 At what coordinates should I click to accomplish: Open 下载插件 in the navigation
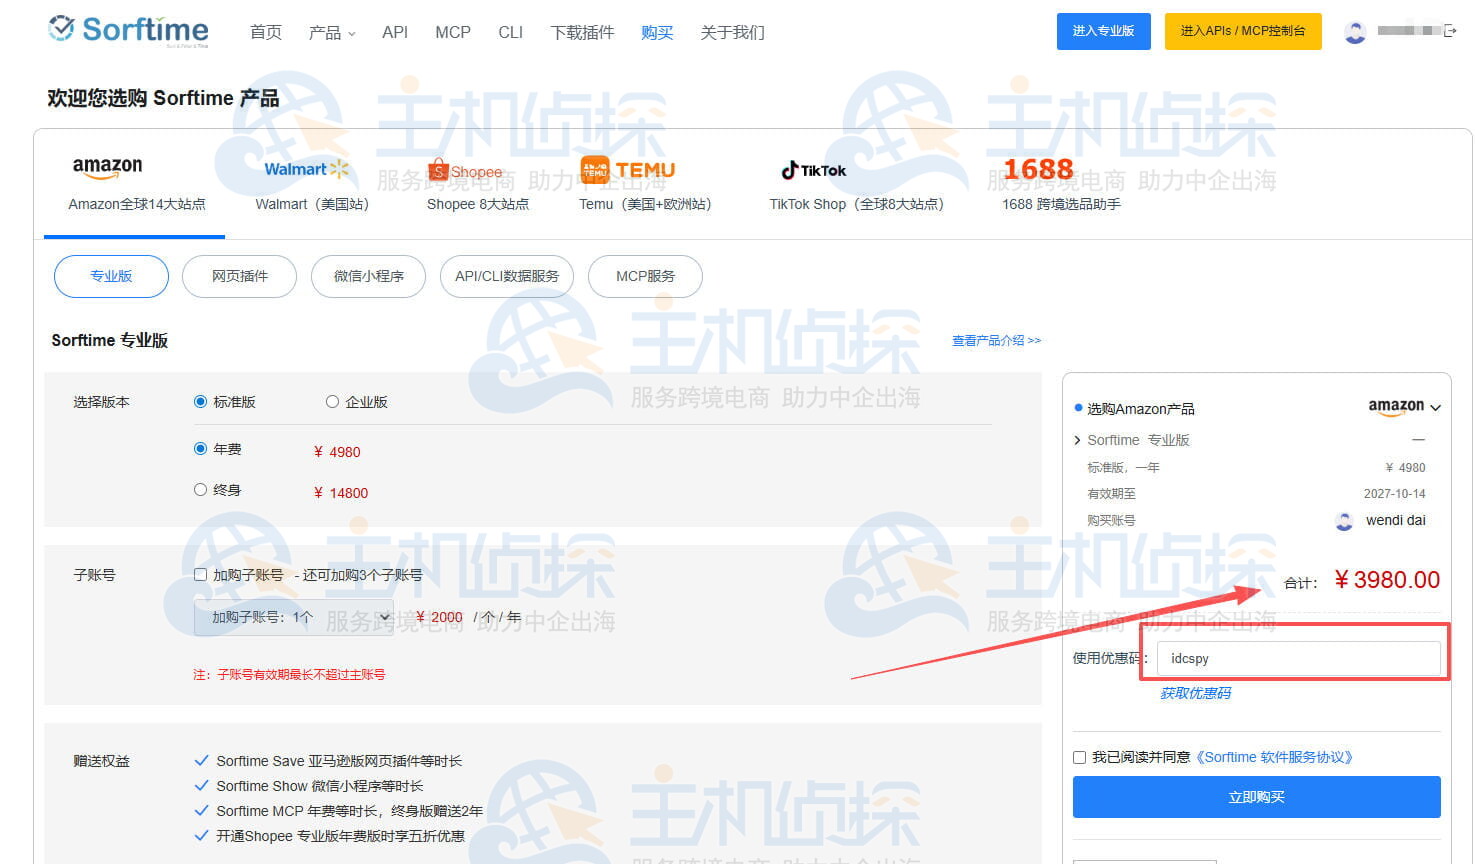(x=582, y=33)
